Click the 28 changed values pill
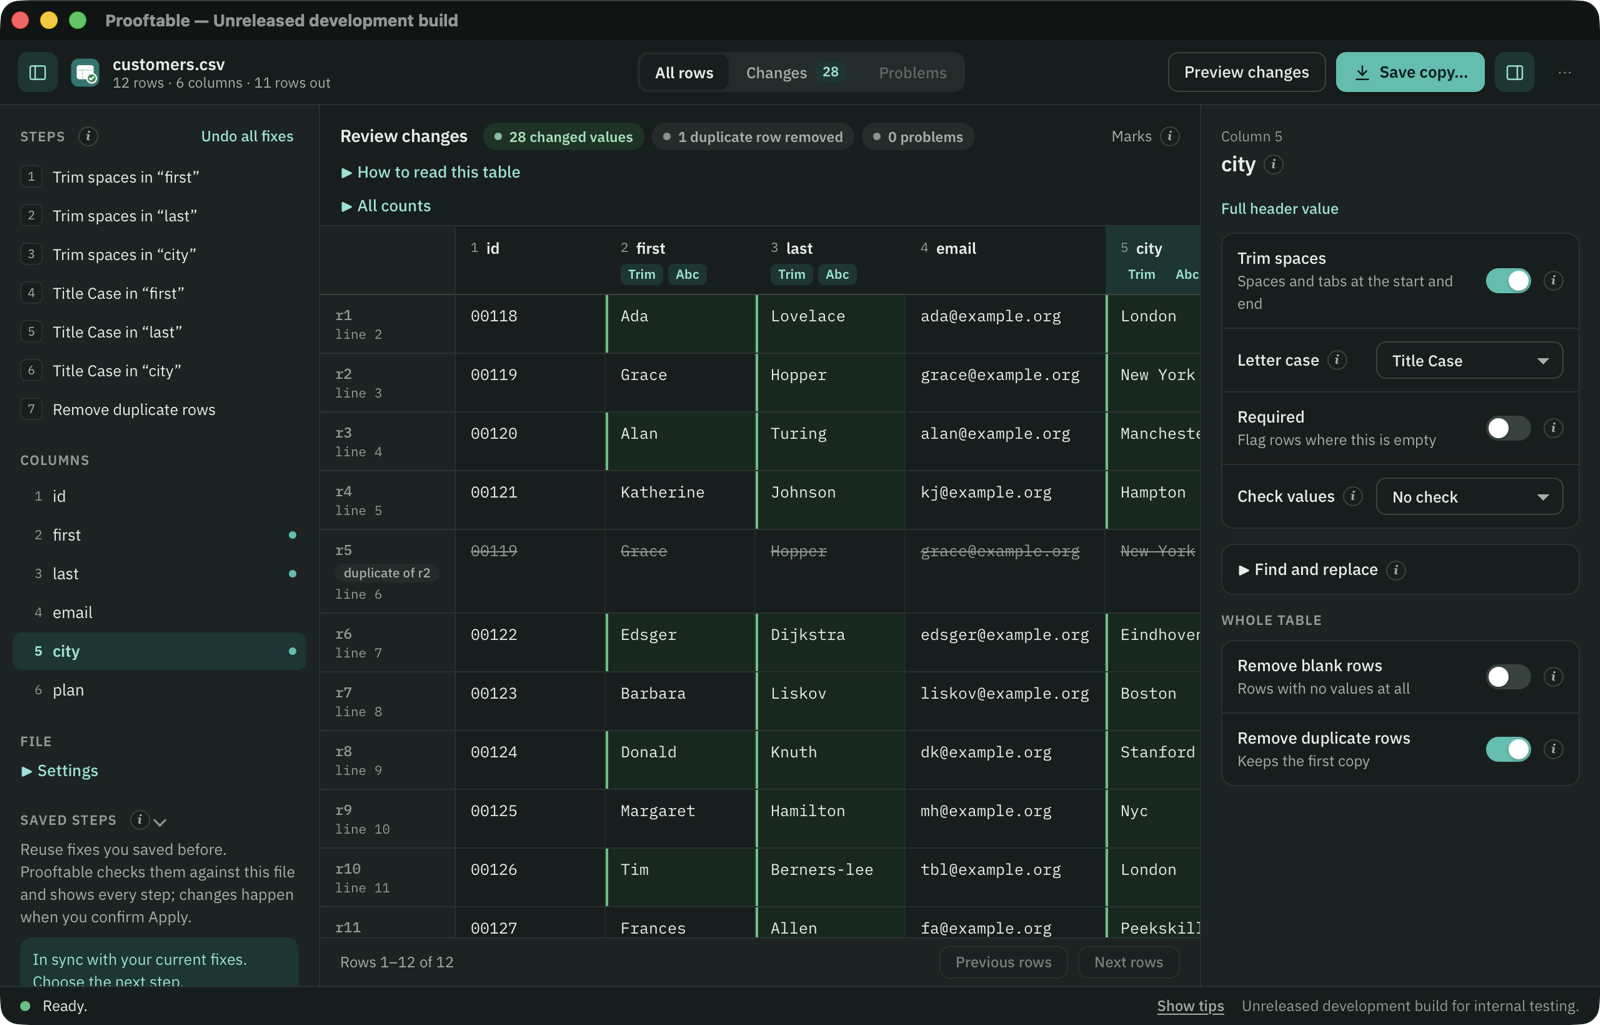1600x1025 pixels. [x=564, y=137]
